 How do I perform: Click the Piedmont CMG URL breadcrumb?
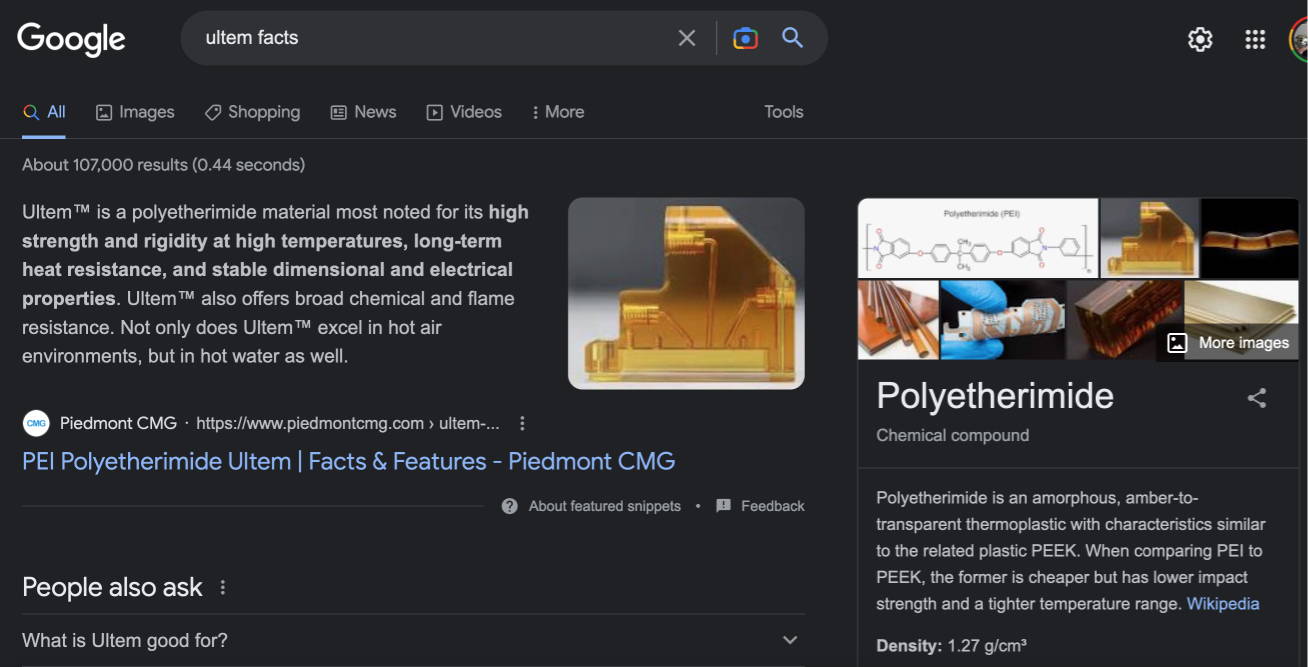348,423
